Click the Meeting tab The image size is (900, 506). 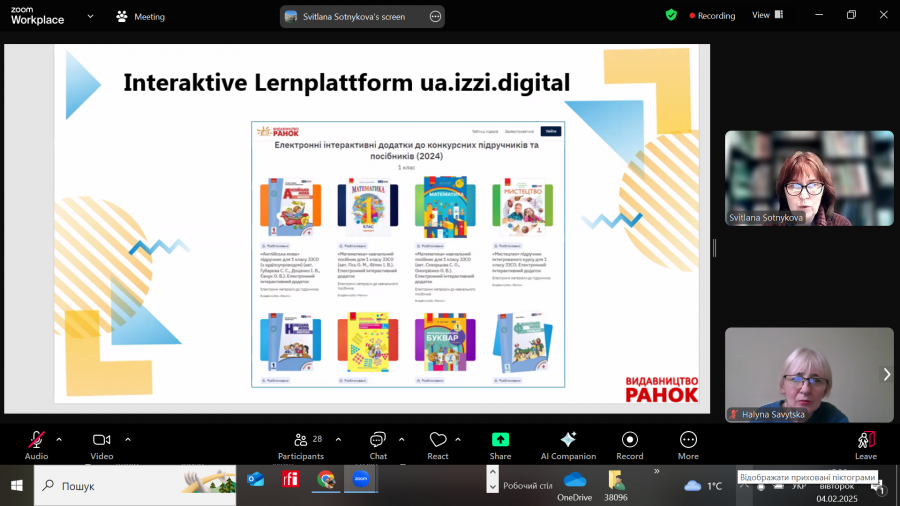click(141, 17)
